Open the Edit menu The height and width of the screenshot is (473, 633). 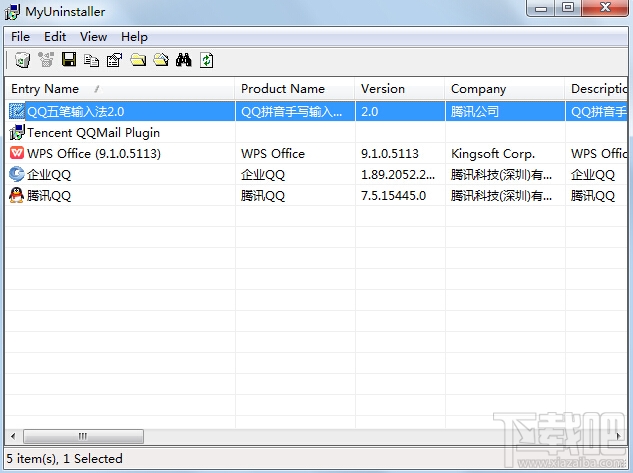pos(55,37)
